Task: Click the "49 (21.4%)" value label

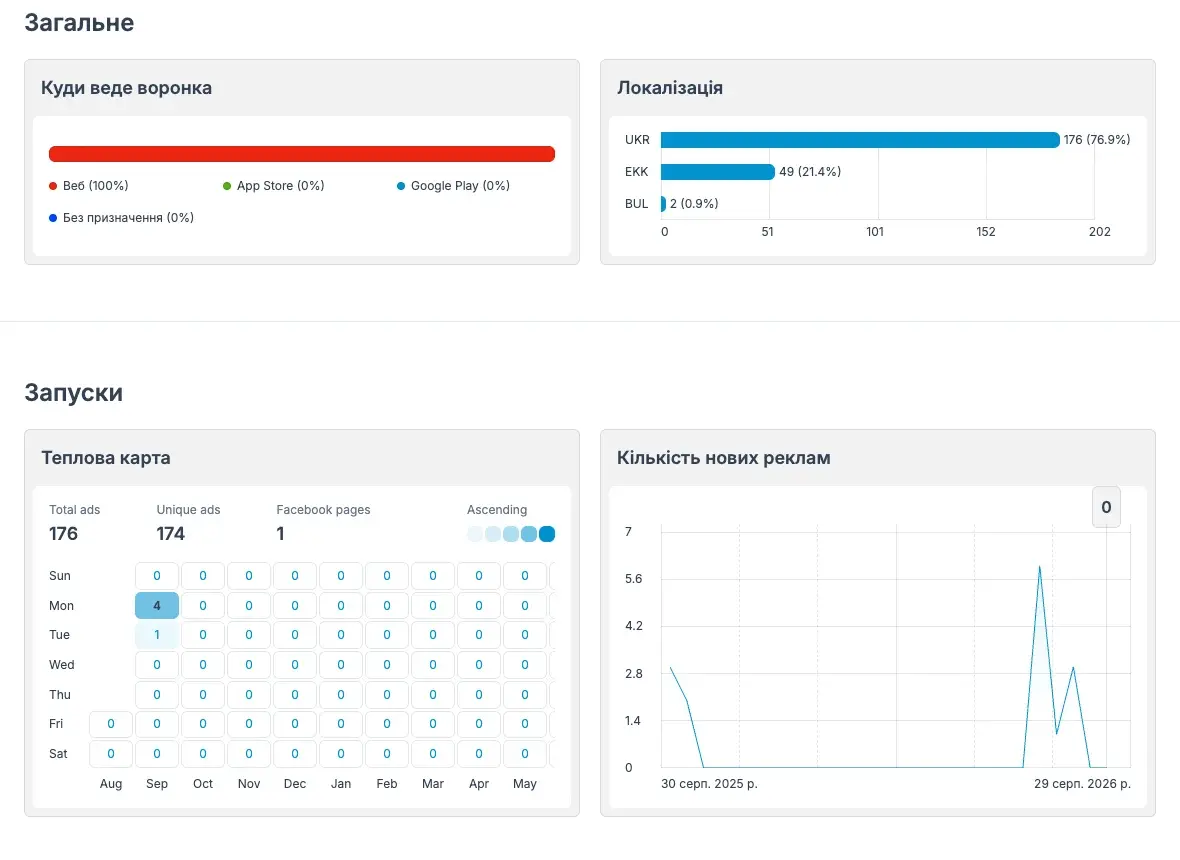Action: point(810,172)
